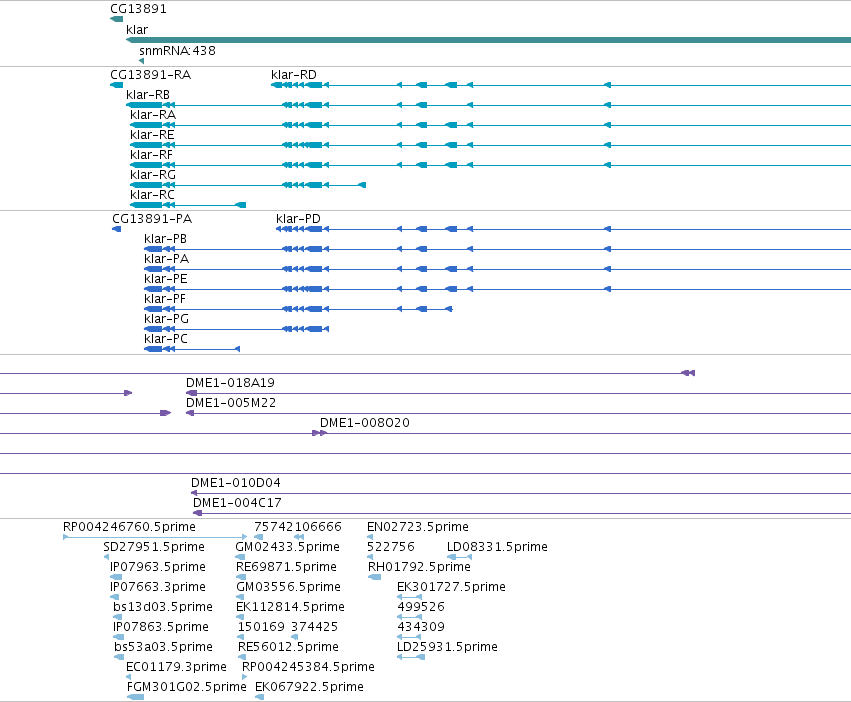This screenshot has width=851, height=702.
Task: Select the GM03556.5prime EST label
Action: click(288, 587)
